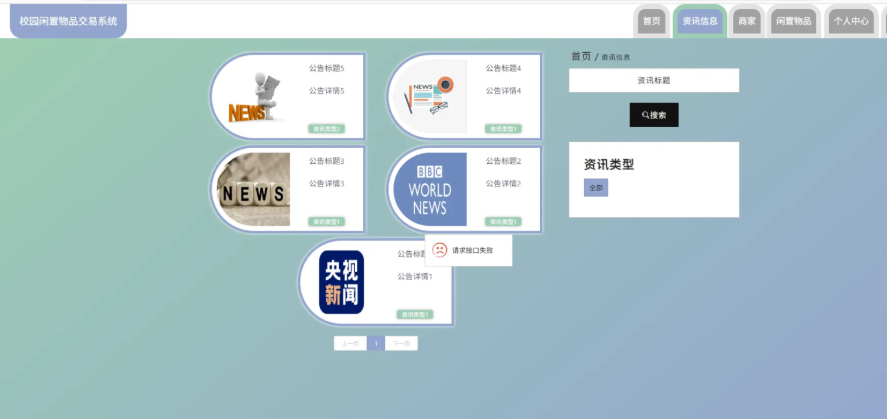Click the 上一页 pagination button

350,343
